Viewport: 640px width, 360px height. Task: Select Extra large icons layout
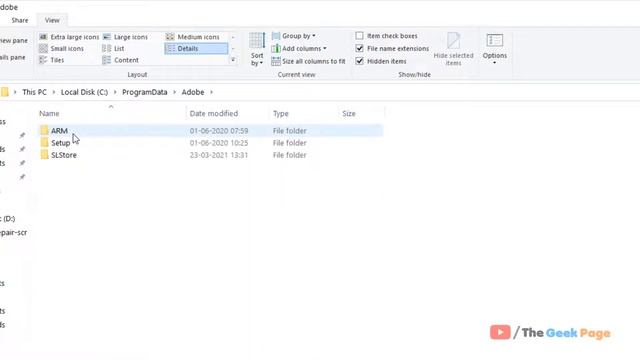pos(69,37)
